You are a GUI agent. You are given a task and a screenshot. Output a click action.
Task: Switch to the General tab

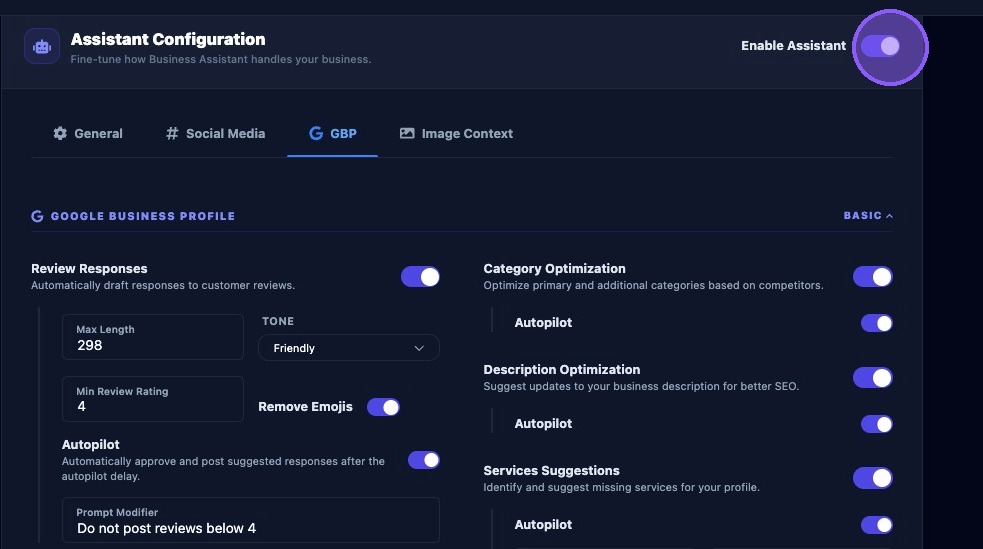coord(88,133)
